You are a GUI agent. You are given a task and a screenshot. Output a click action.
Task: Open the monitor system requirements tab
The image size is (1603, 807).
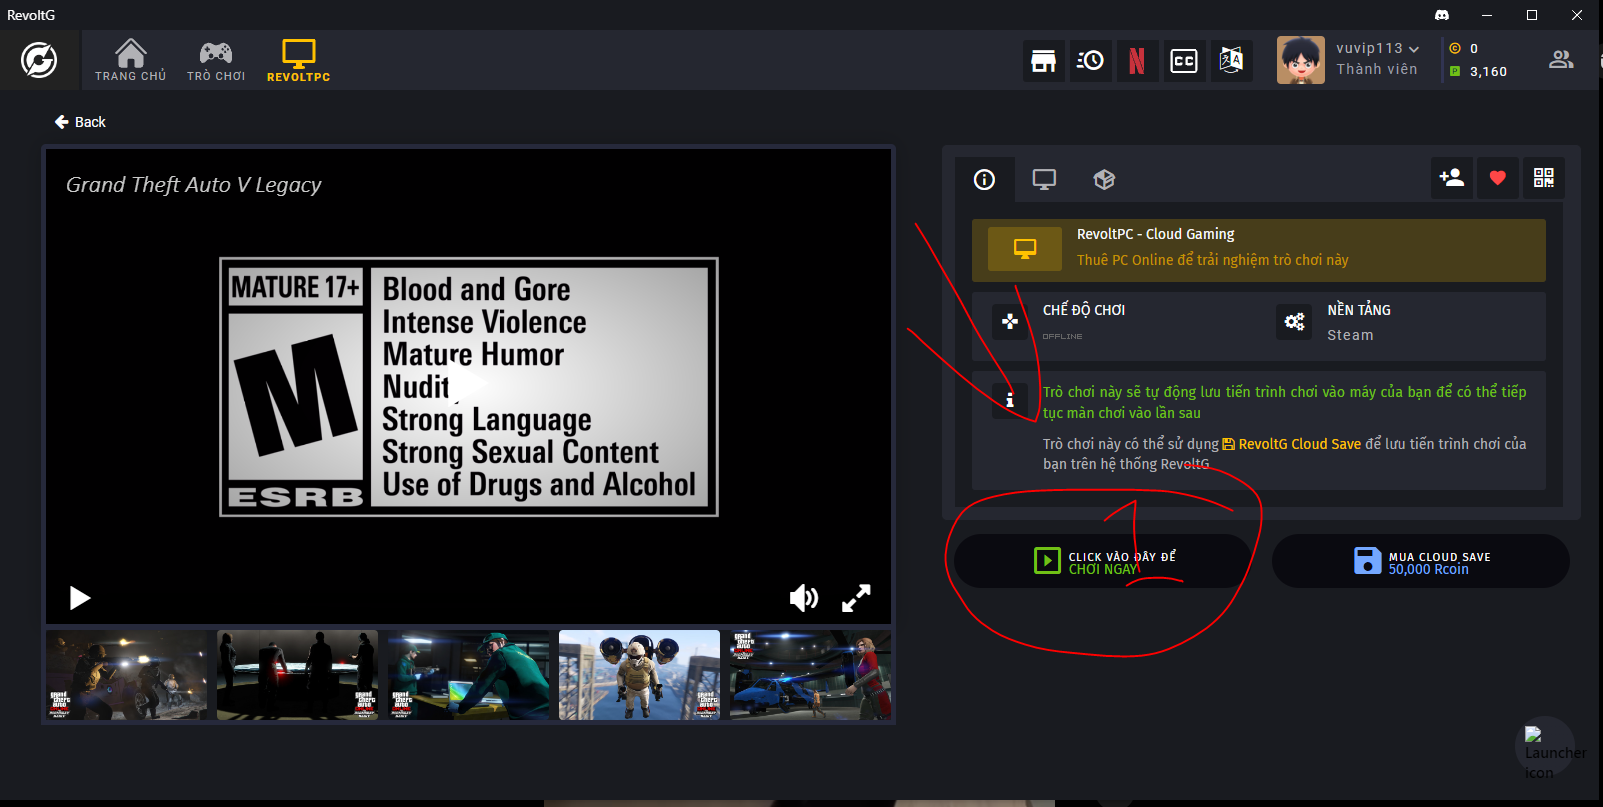coord(1044,179)
